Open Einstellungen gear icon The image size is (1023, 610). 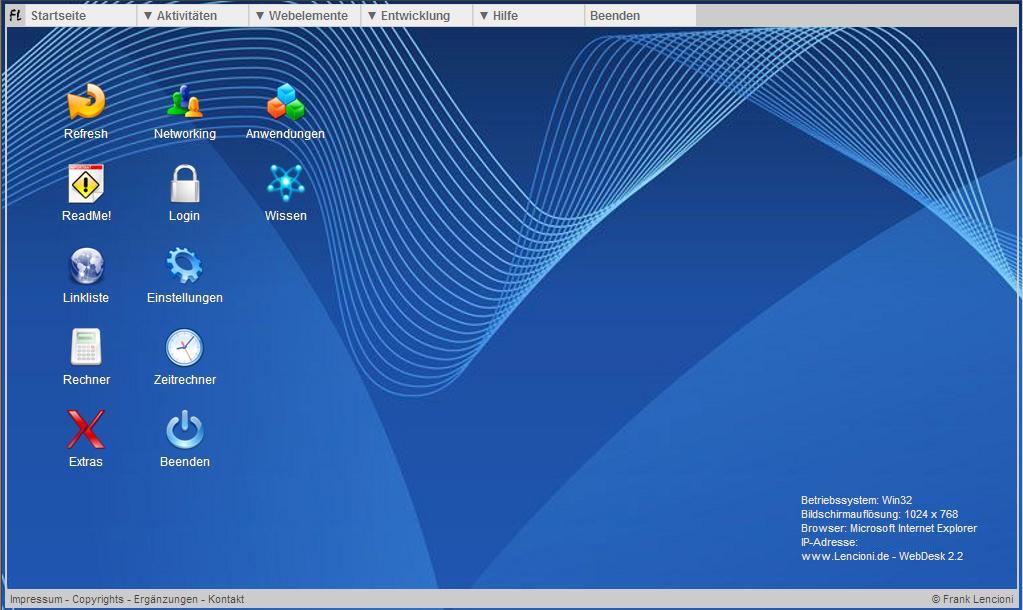[x=185, y=267]
